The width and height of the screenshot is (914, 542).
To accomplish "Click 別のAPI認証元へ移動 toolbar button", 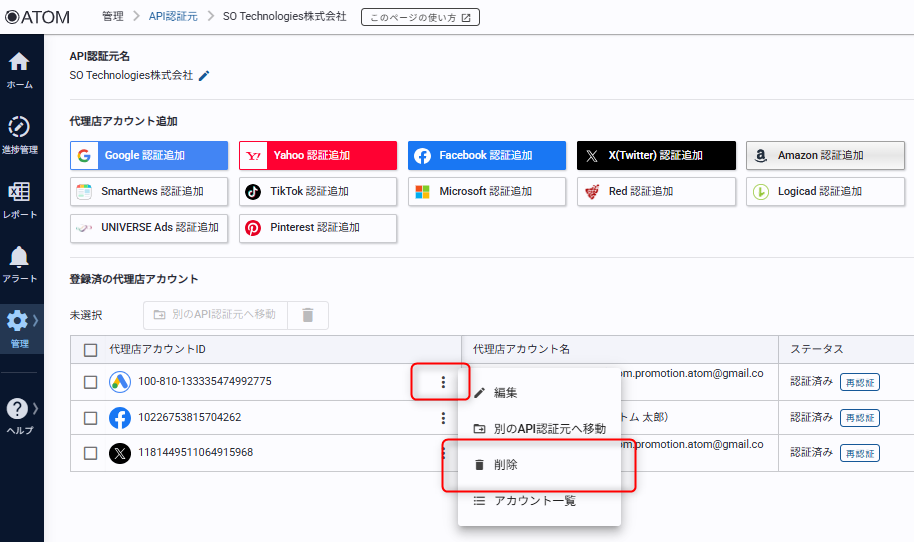I will point(215,315).
